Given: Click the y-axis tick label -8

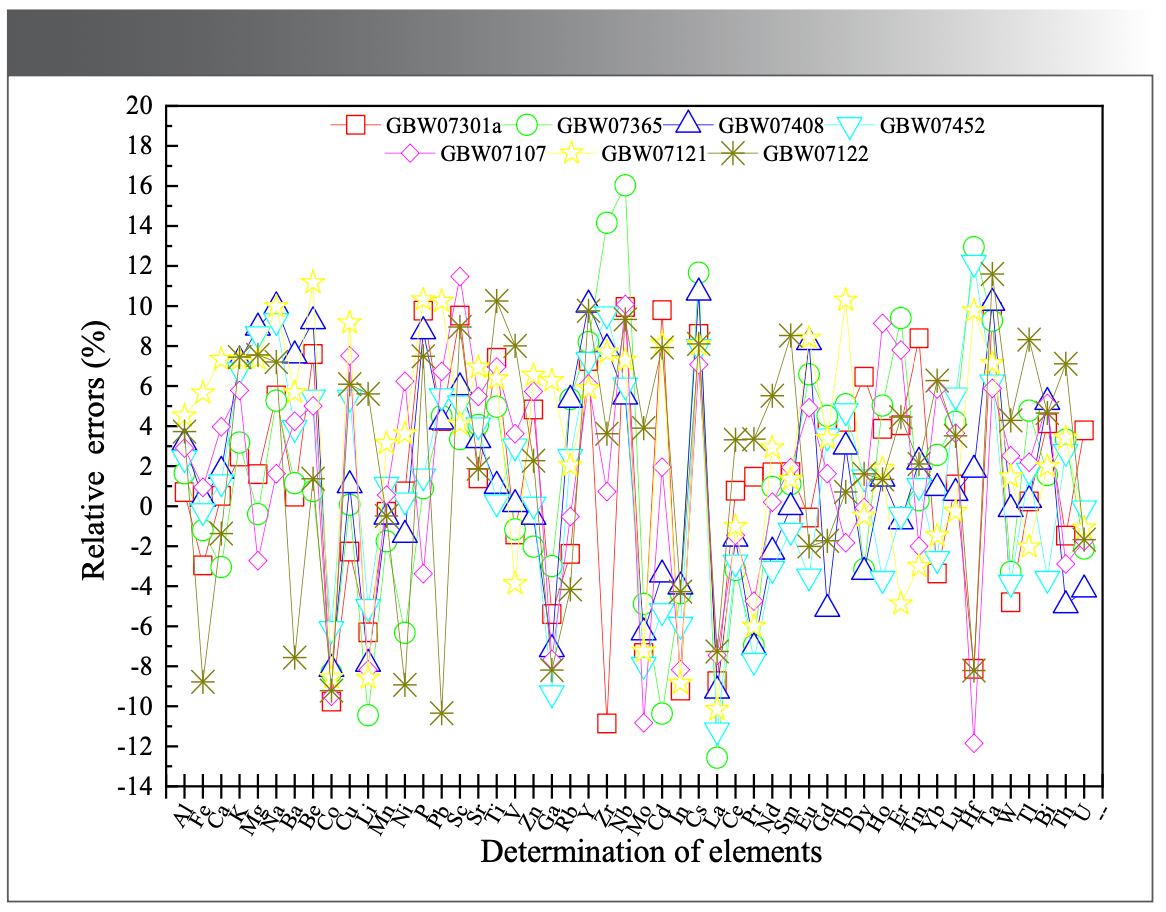Looking at the screenshot, I should 141,667.
